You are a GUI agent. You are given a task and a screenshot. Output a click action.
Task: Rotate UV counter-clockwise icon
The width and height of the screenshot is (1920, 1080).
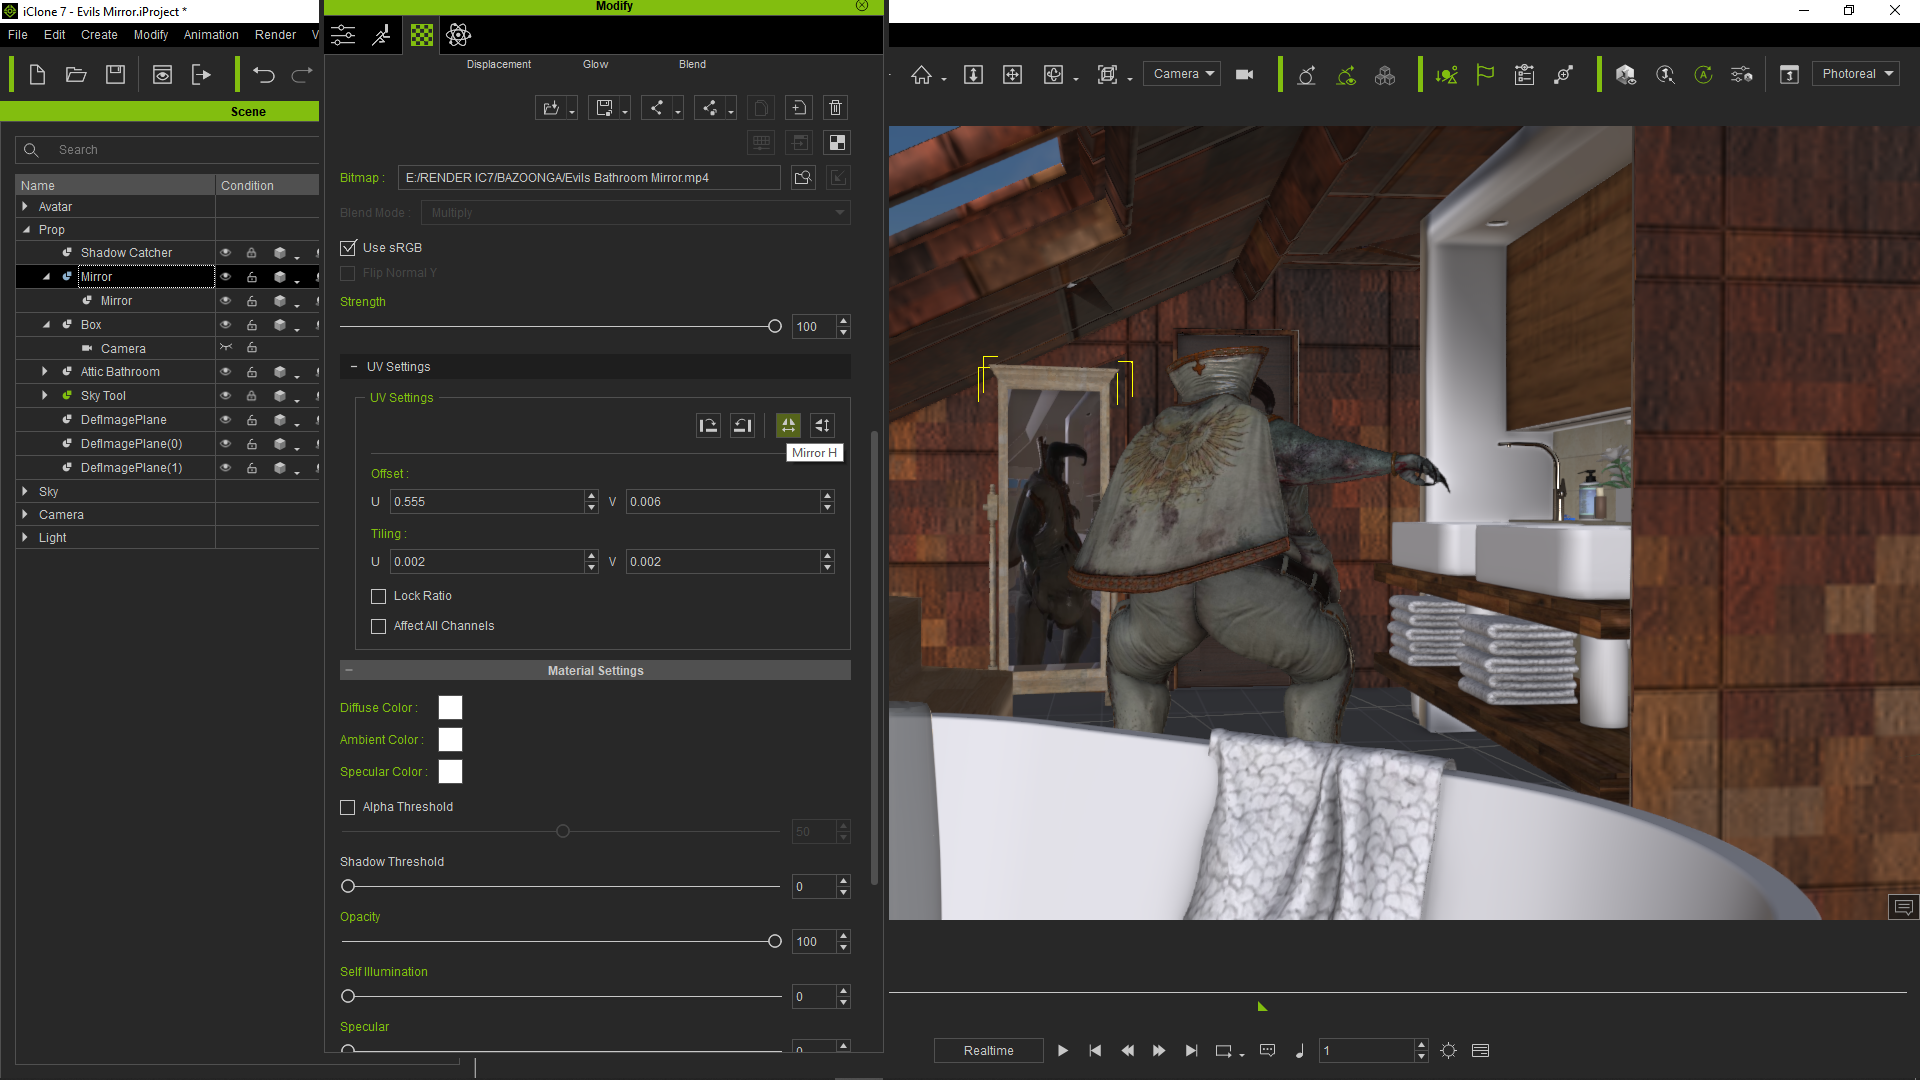tap(742, 426)
